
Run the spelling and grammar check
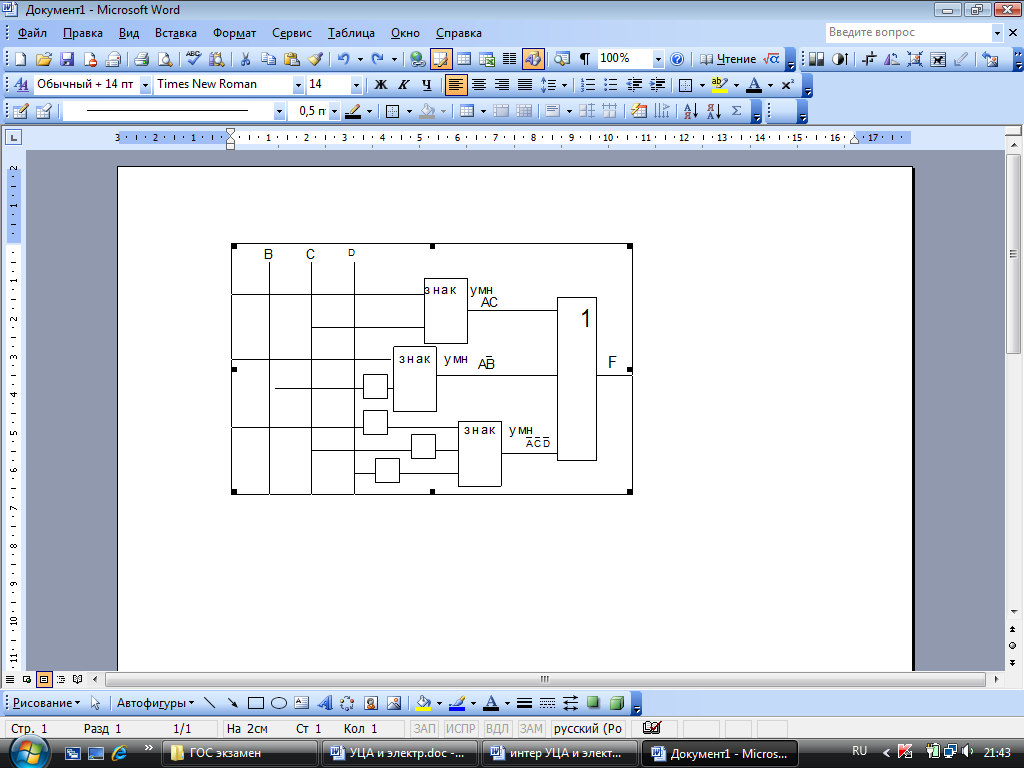[x=193, y=59]
